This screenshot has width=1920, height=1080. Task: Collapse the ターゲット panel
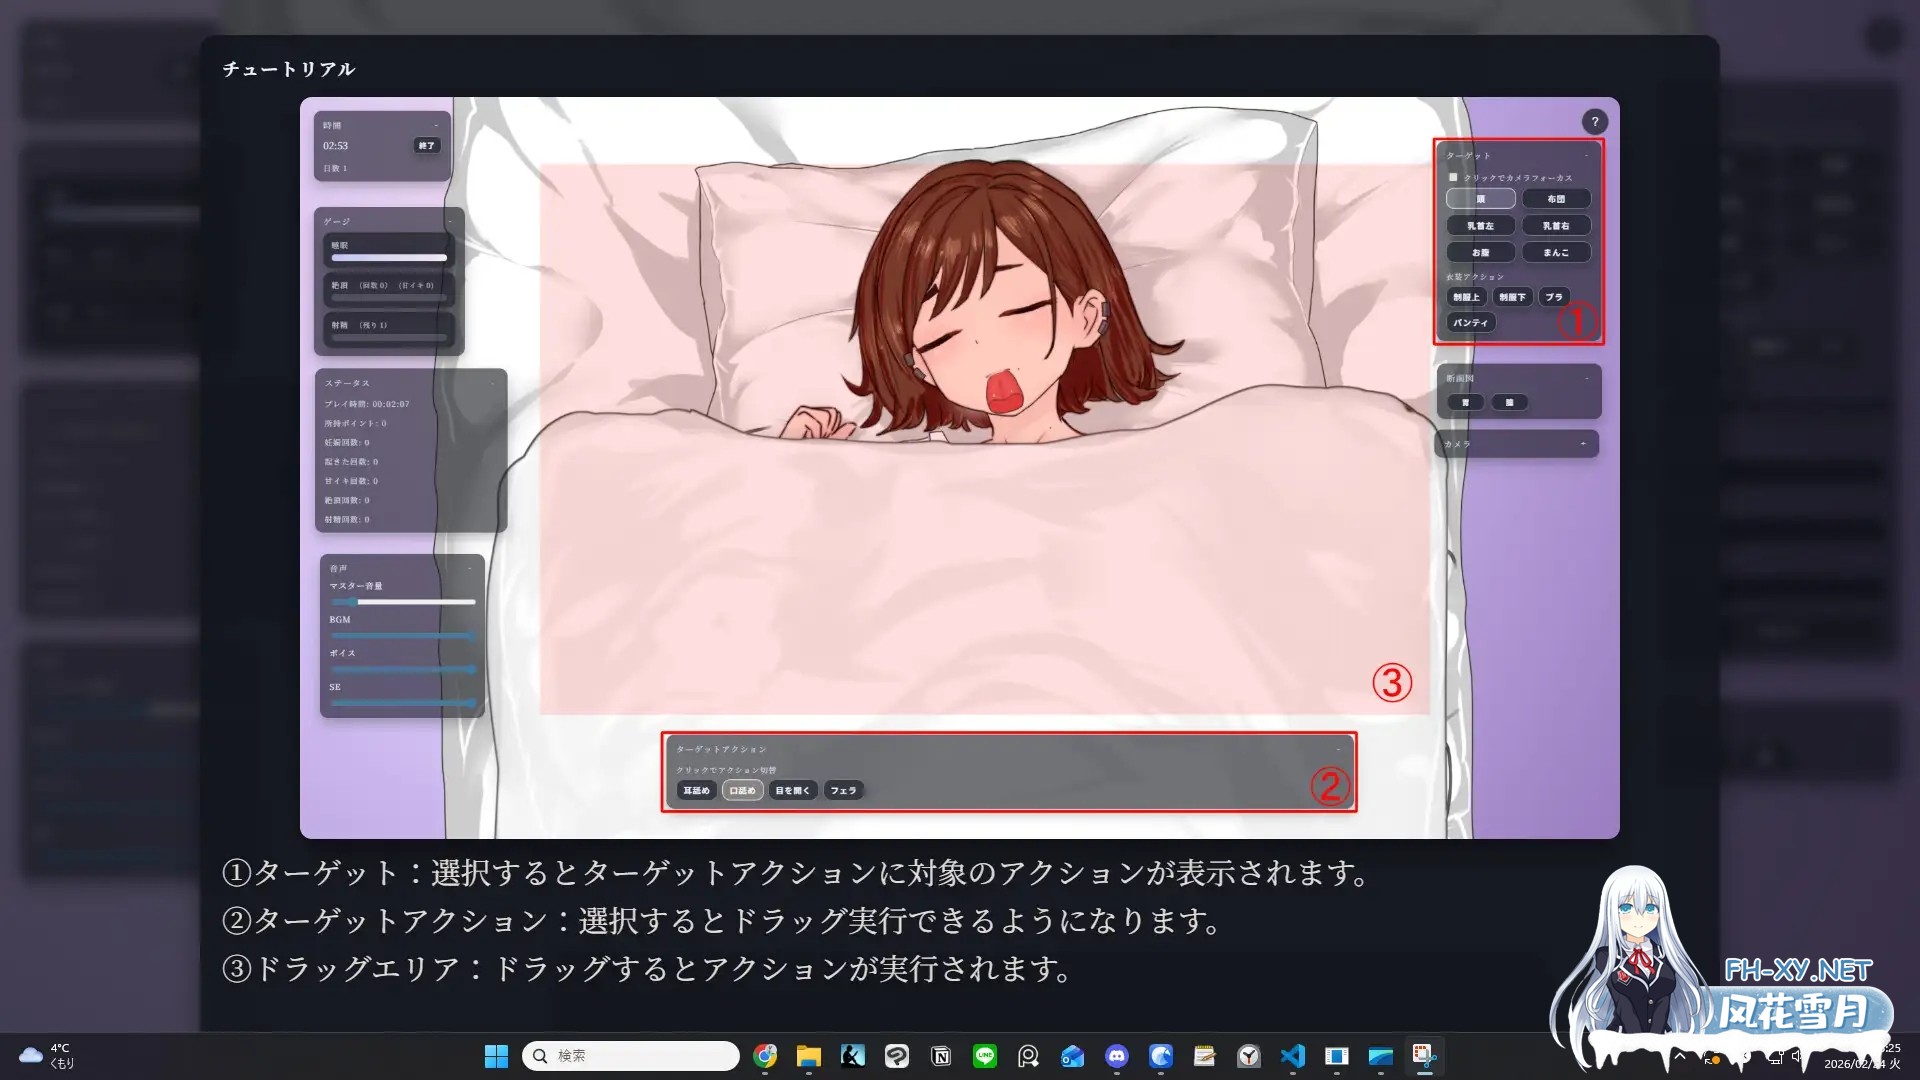pyautogui.click(x=1586, y=154)
